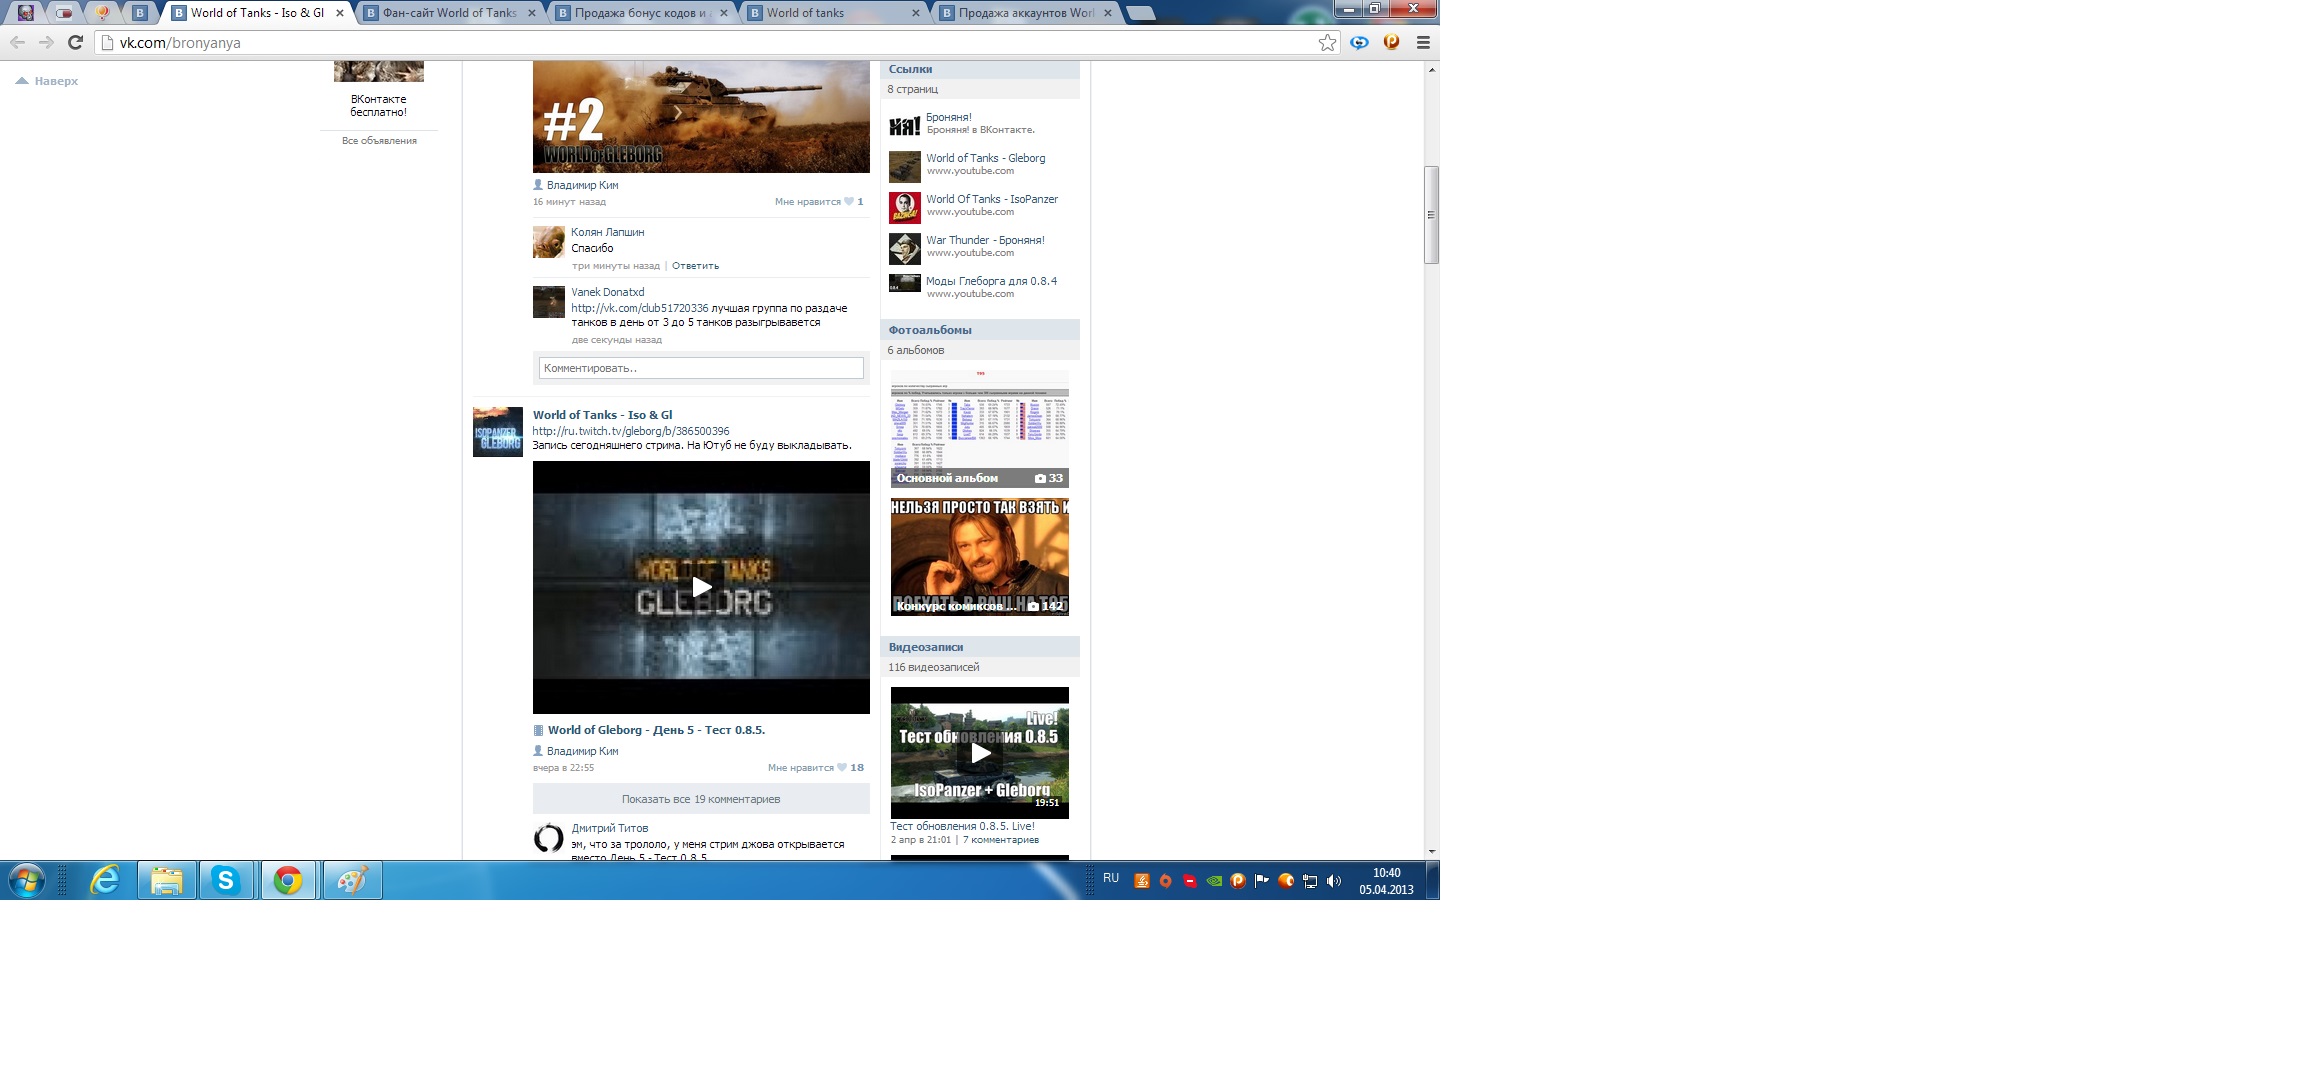The width and height of the screenshot is (2316, 1086).
Task: Click the RU language indicator in taskbar
Action: [1110, 878]
